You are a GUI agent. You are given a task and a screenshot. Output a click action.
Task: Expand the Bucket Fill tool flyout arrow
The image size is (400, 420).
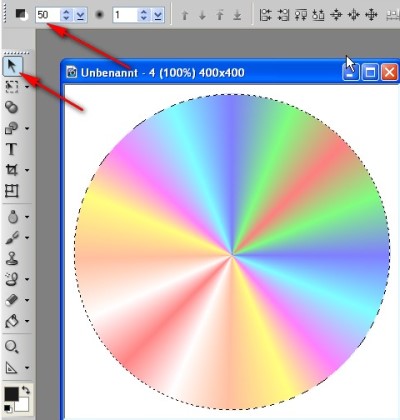click(27, 321)
